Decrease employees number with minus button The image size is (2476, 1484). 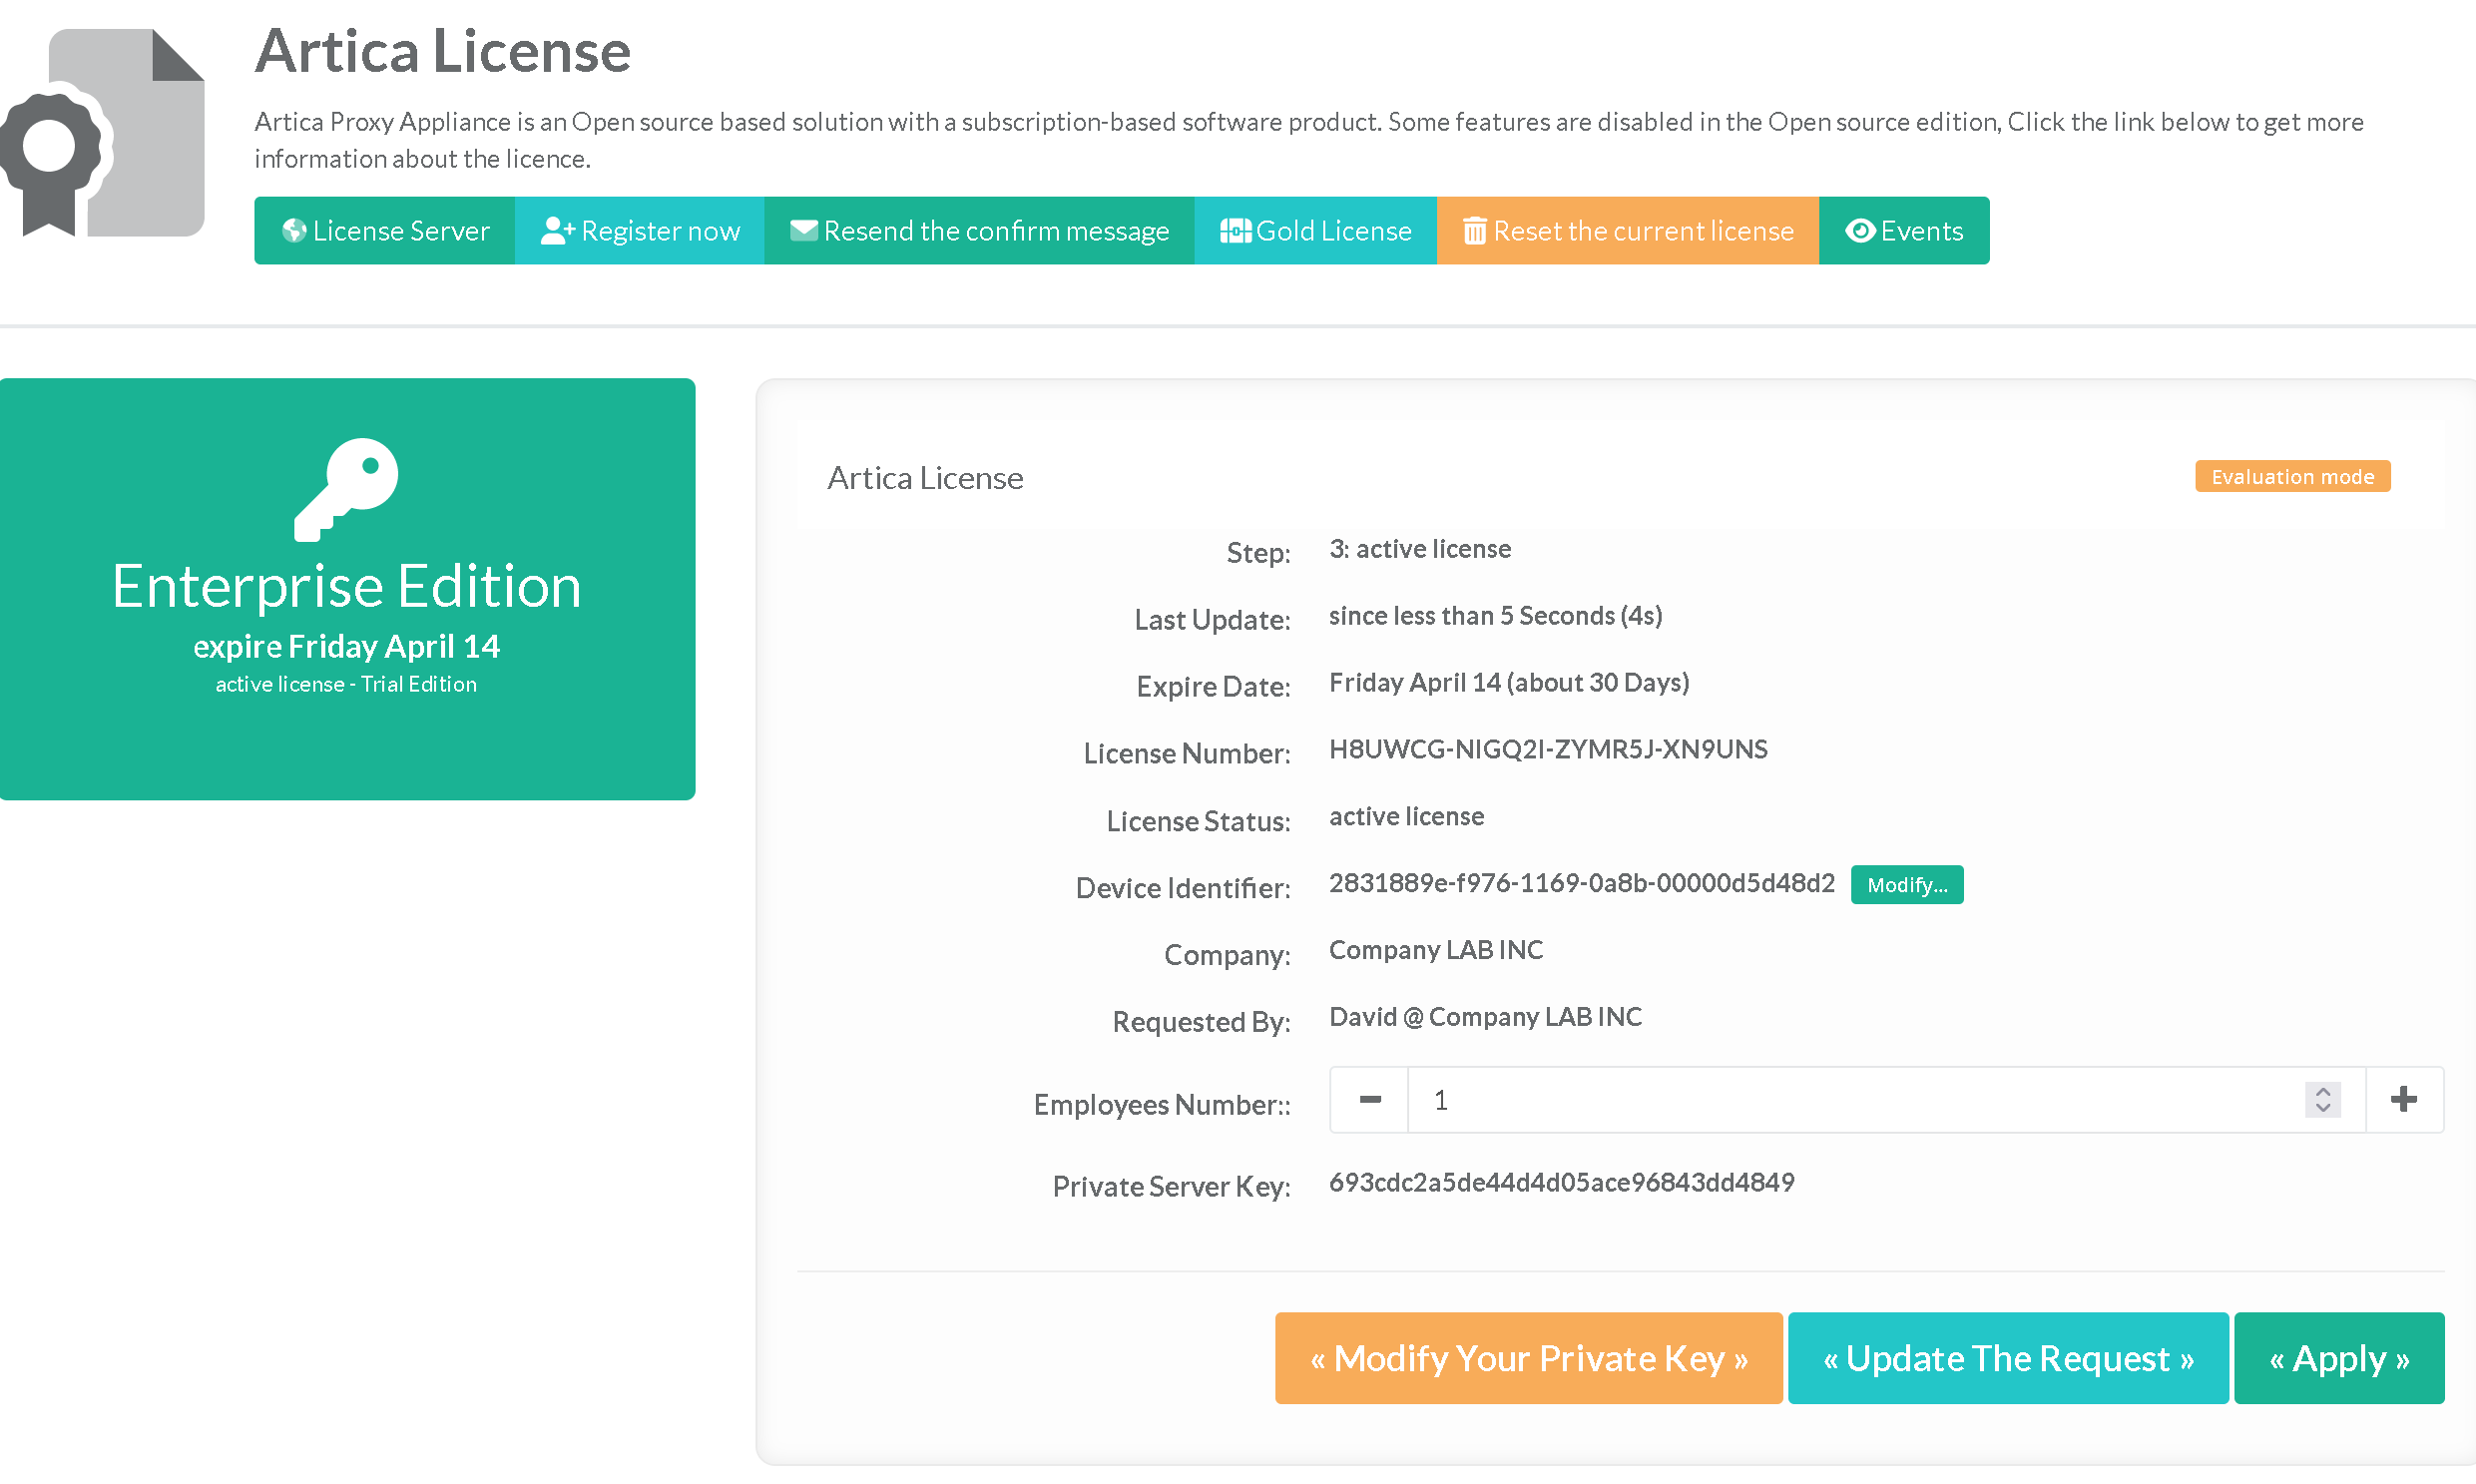point(1370,1100)
